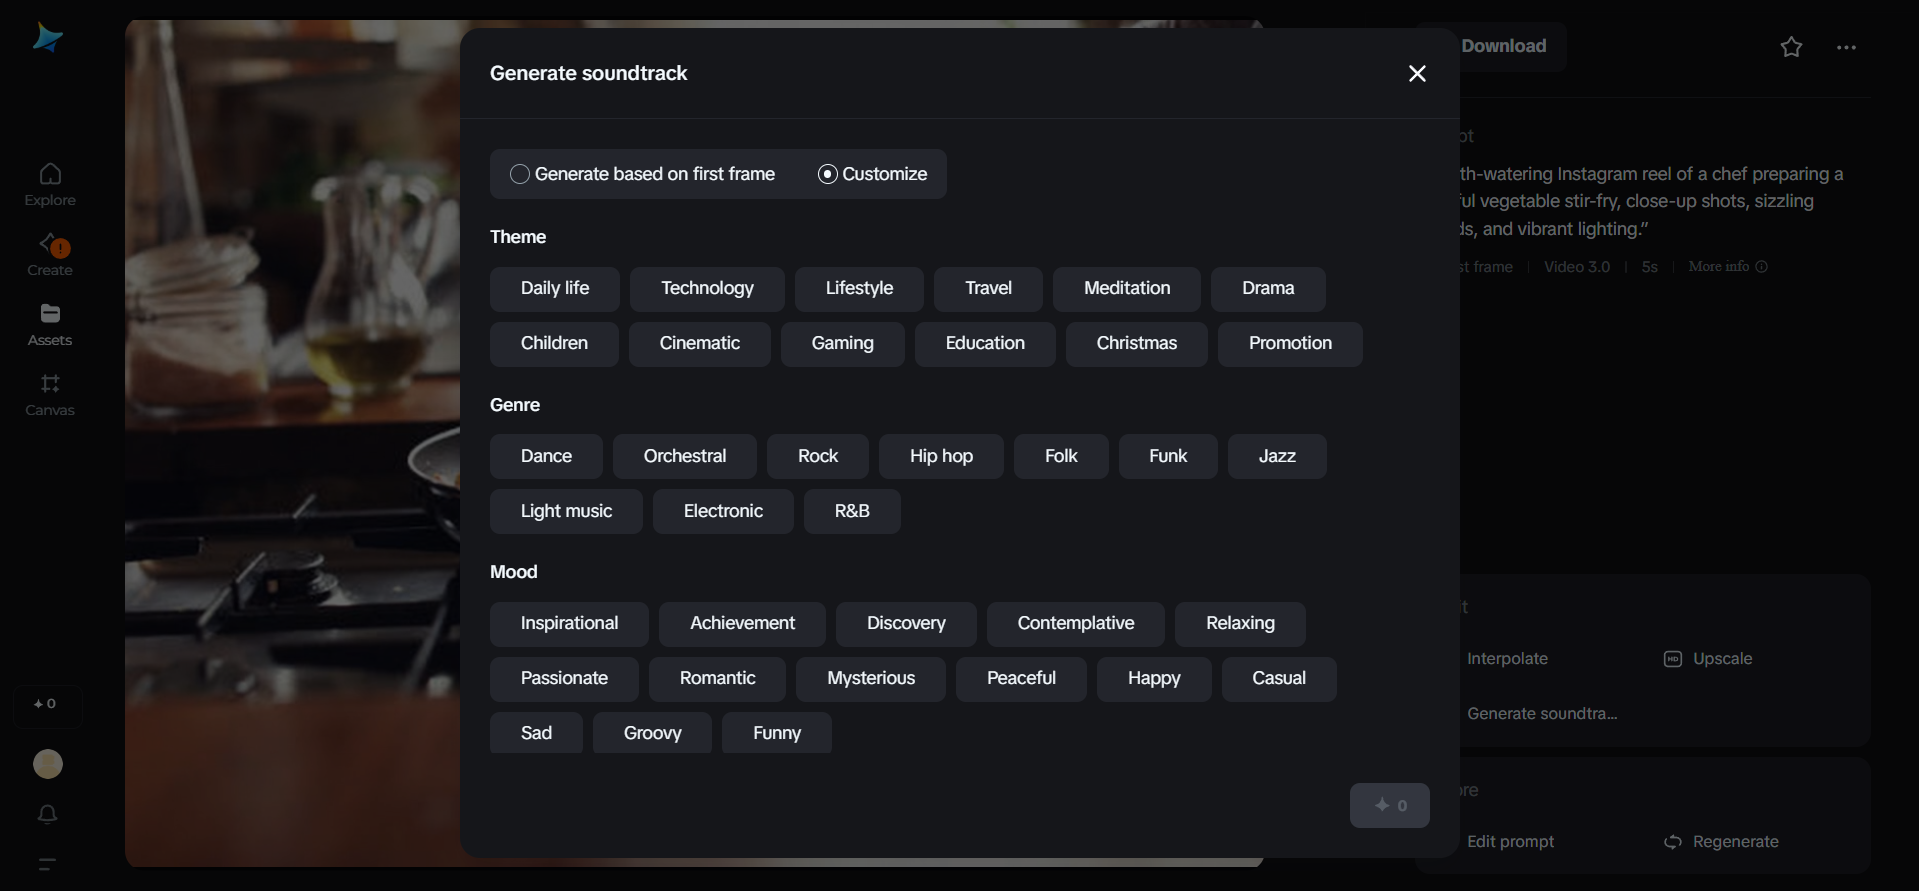Select the Customize radio option
Screen dimensions: 1919x891
[828, 174]
